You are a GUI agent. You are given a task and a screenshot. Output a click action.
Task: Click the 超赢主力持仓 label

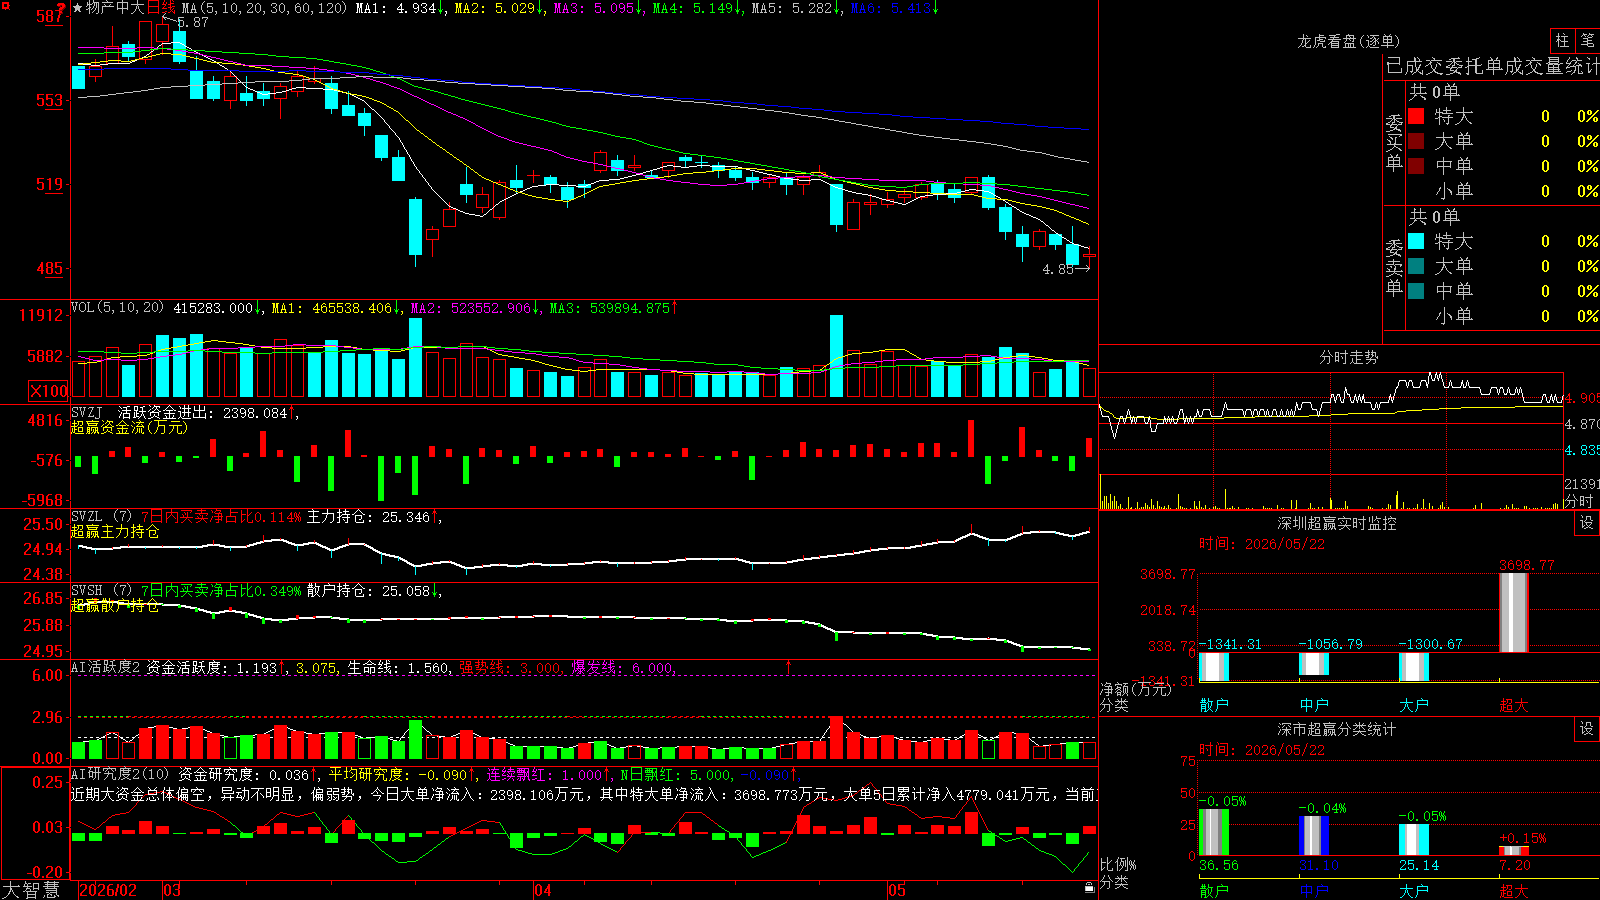[x=115, y=531]
